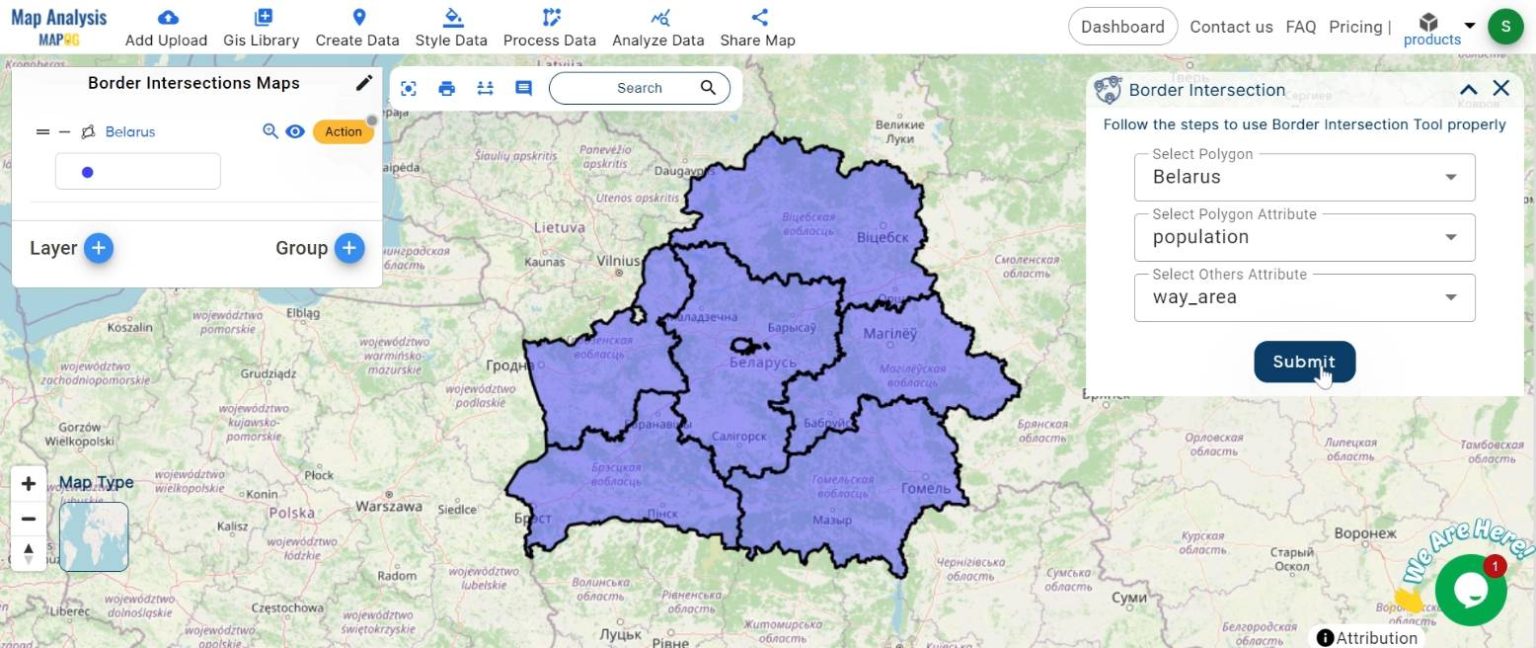Click the zoom-to-extent map icon
The height and width of the screenshot is (648, 1536).
[408, 88]
